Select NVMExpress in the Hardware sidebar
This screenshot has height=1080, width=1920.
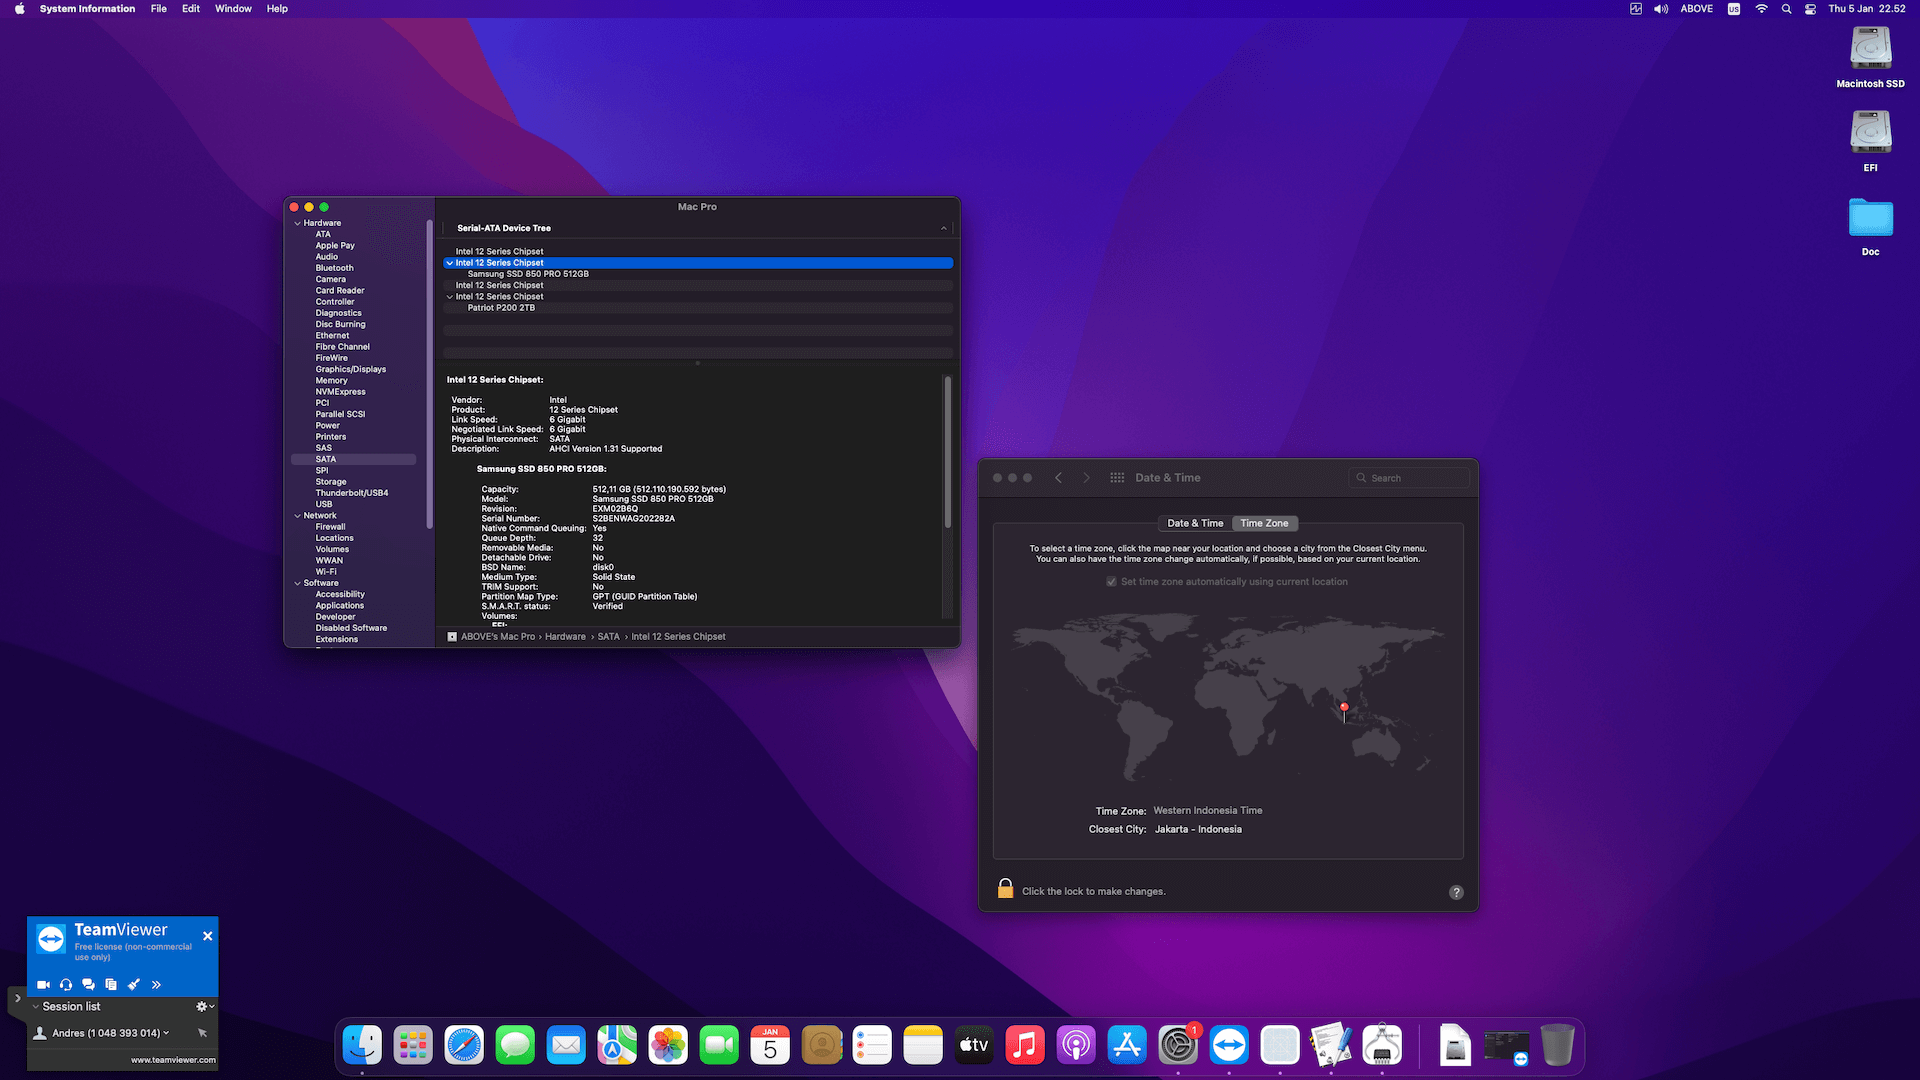[340, 392]
